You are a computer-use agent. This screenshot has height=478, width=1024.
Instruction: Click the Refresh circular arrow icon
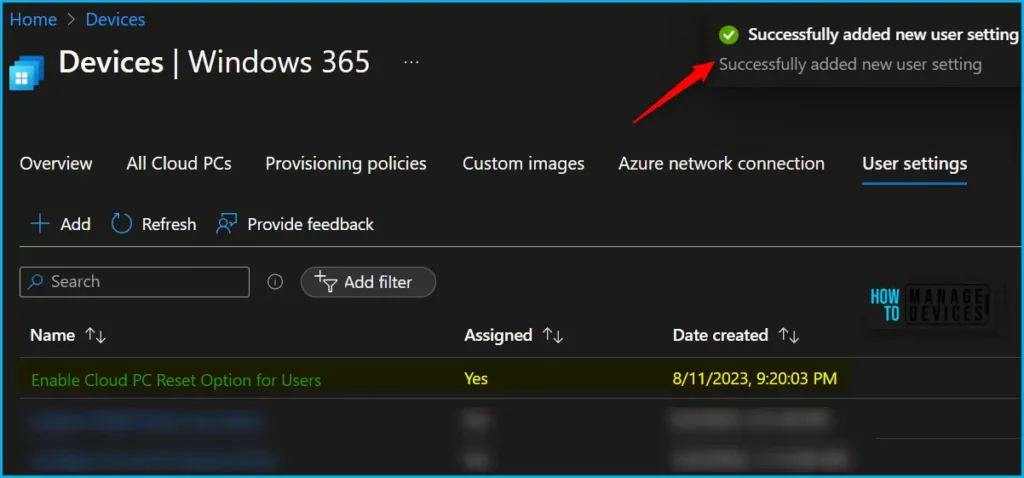tap(122, 224)
